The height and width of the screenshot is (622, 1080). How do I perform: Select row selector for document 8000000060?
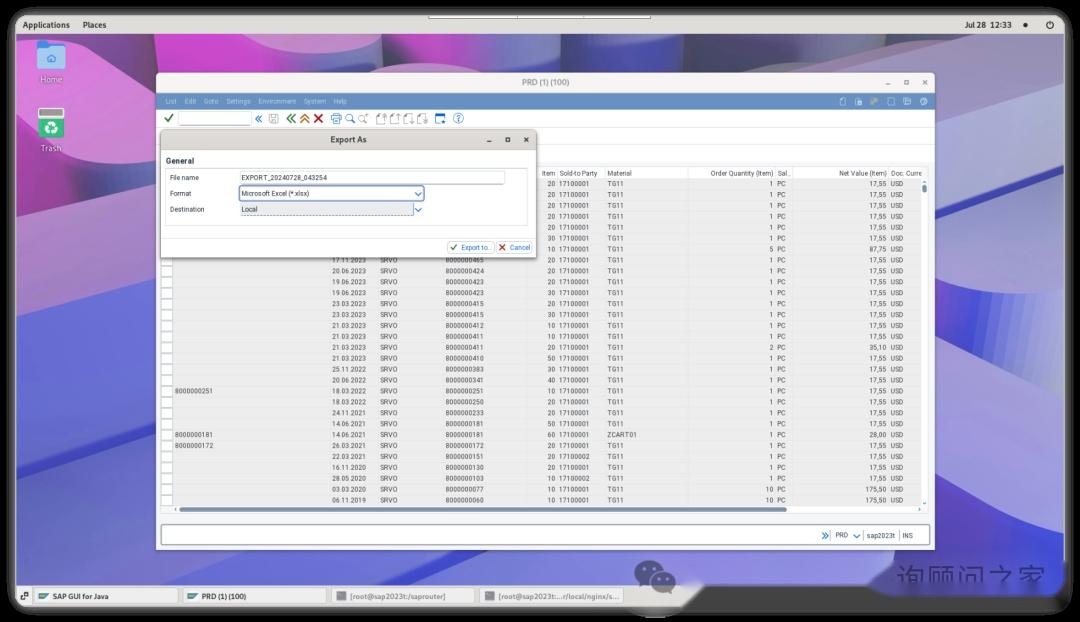coord(167,500)
